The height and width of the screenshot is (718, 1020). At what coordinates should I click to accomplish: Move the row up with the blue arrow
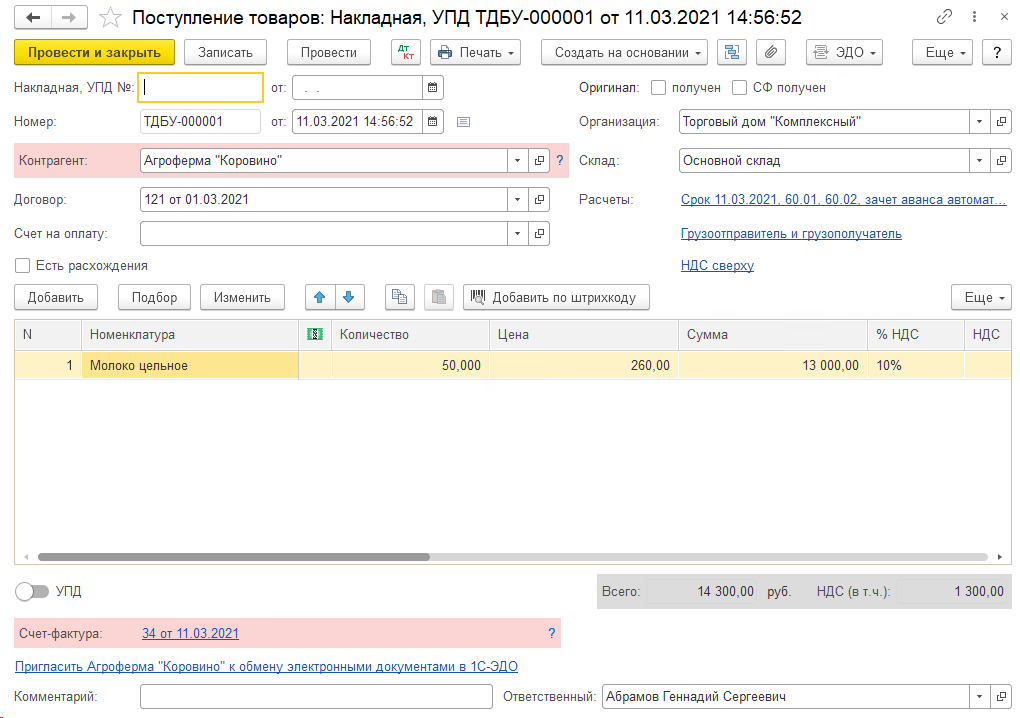(x=320, y=297)
